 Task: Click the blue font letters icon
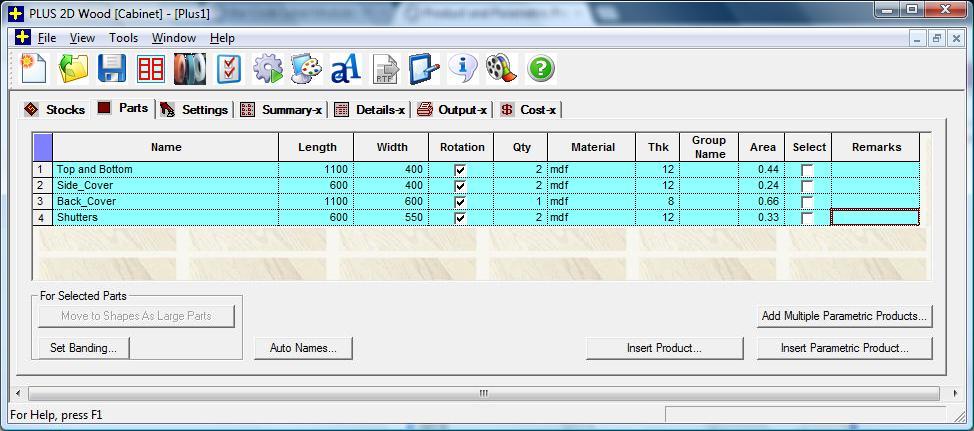(x=345, y=69)
